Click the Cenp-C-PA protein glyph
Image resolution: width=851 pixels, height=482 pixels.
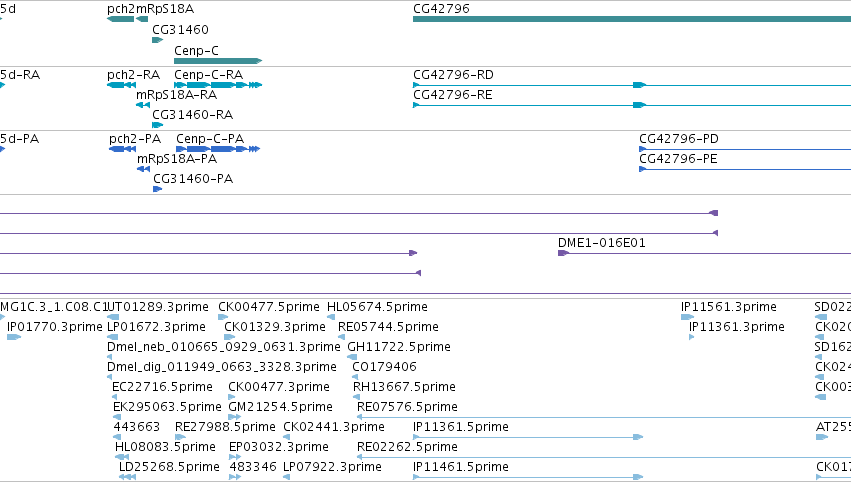coord(218,149)
